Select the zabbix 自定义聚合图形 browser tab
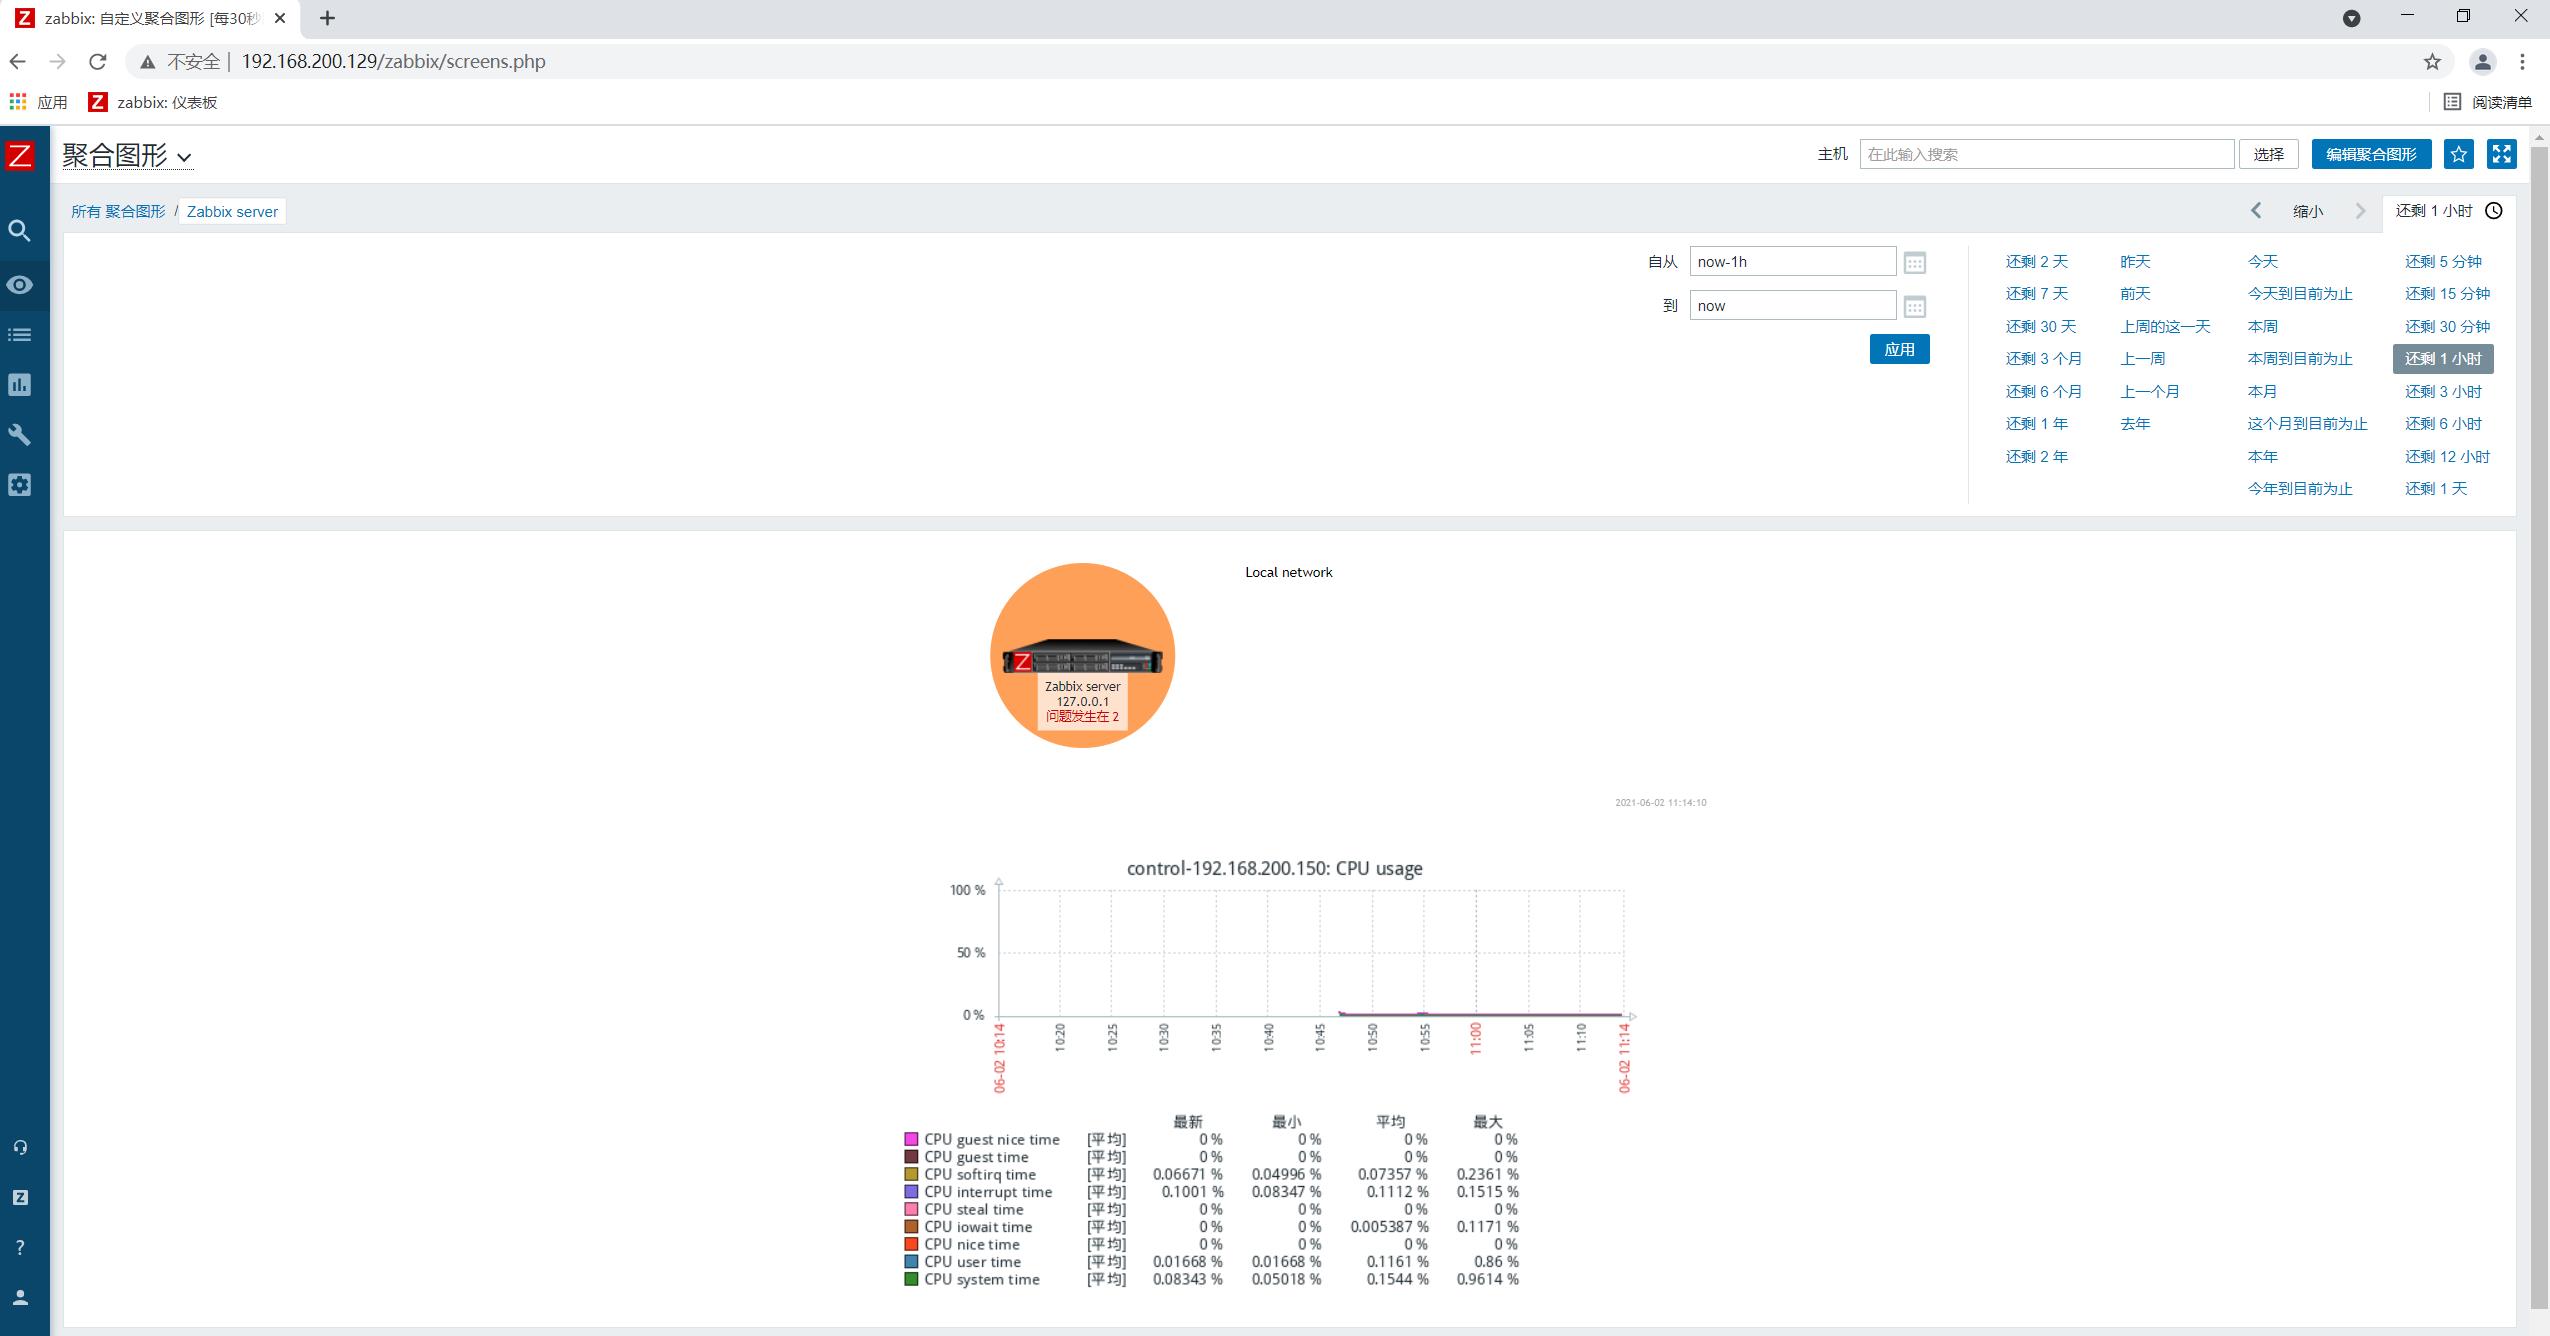The image size is (2550, 1336). (152, 18)
